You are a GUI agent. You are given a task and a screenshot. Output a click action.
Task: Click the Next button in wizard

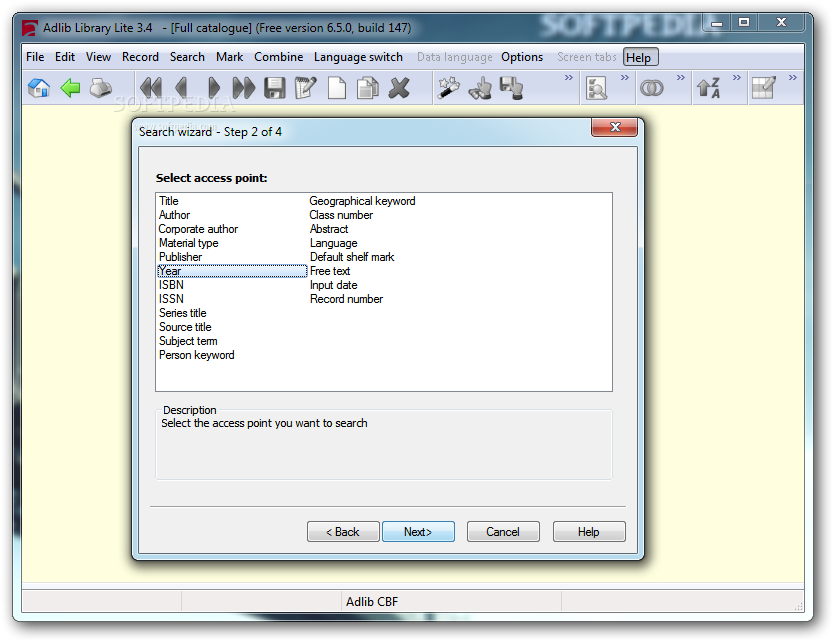(x=418, y=531)
